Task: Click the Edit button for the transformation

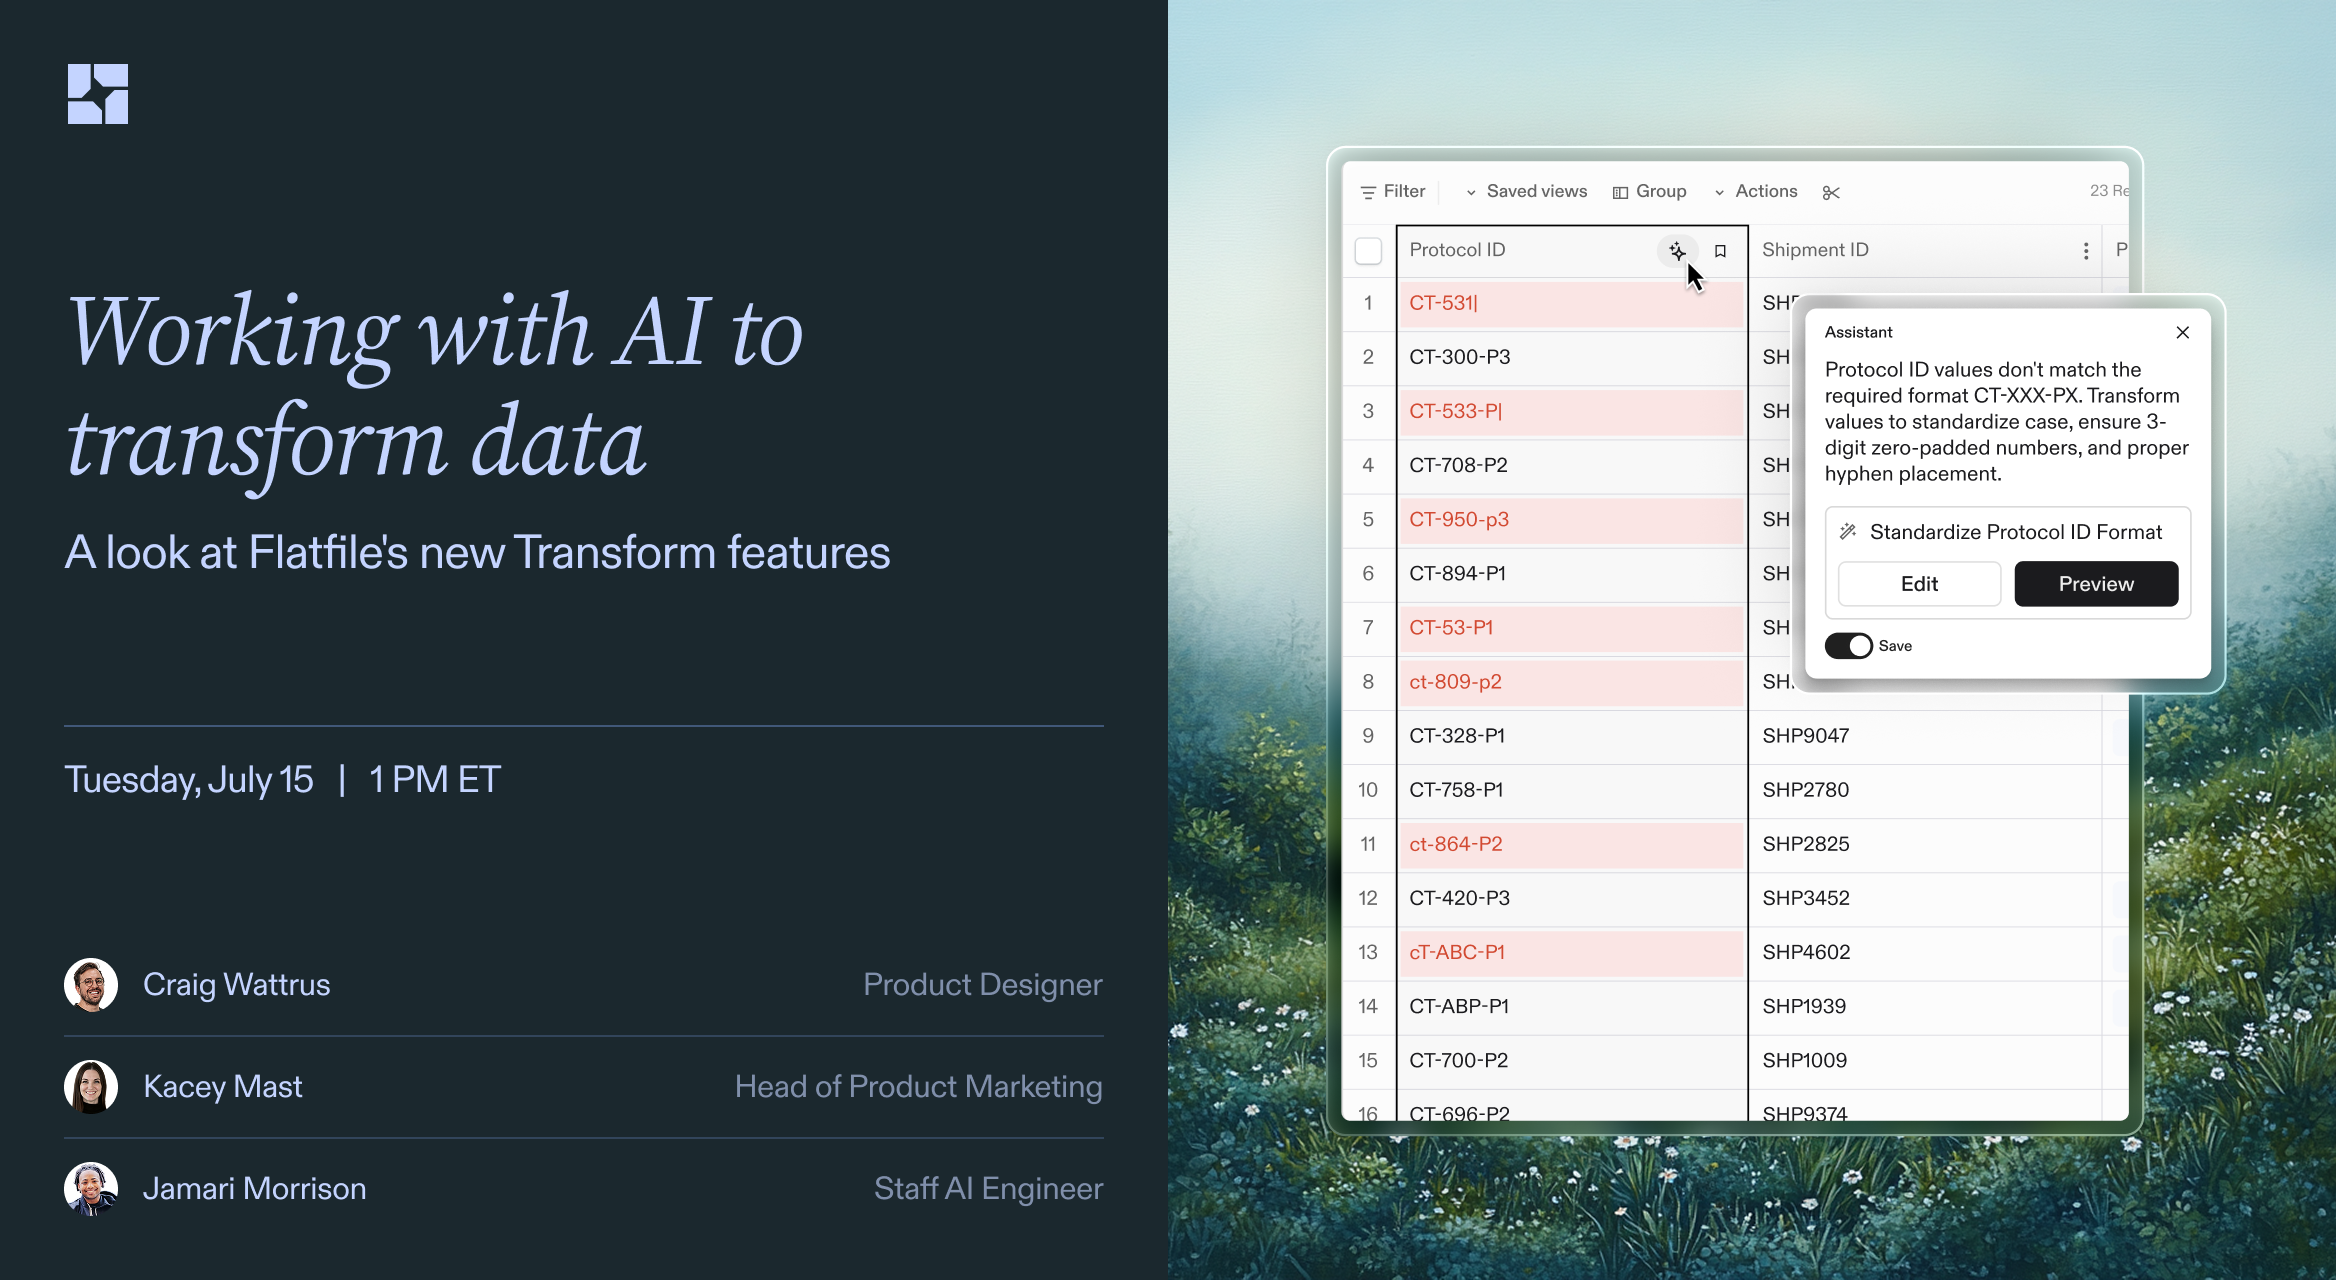Action: pos(1918,584)
